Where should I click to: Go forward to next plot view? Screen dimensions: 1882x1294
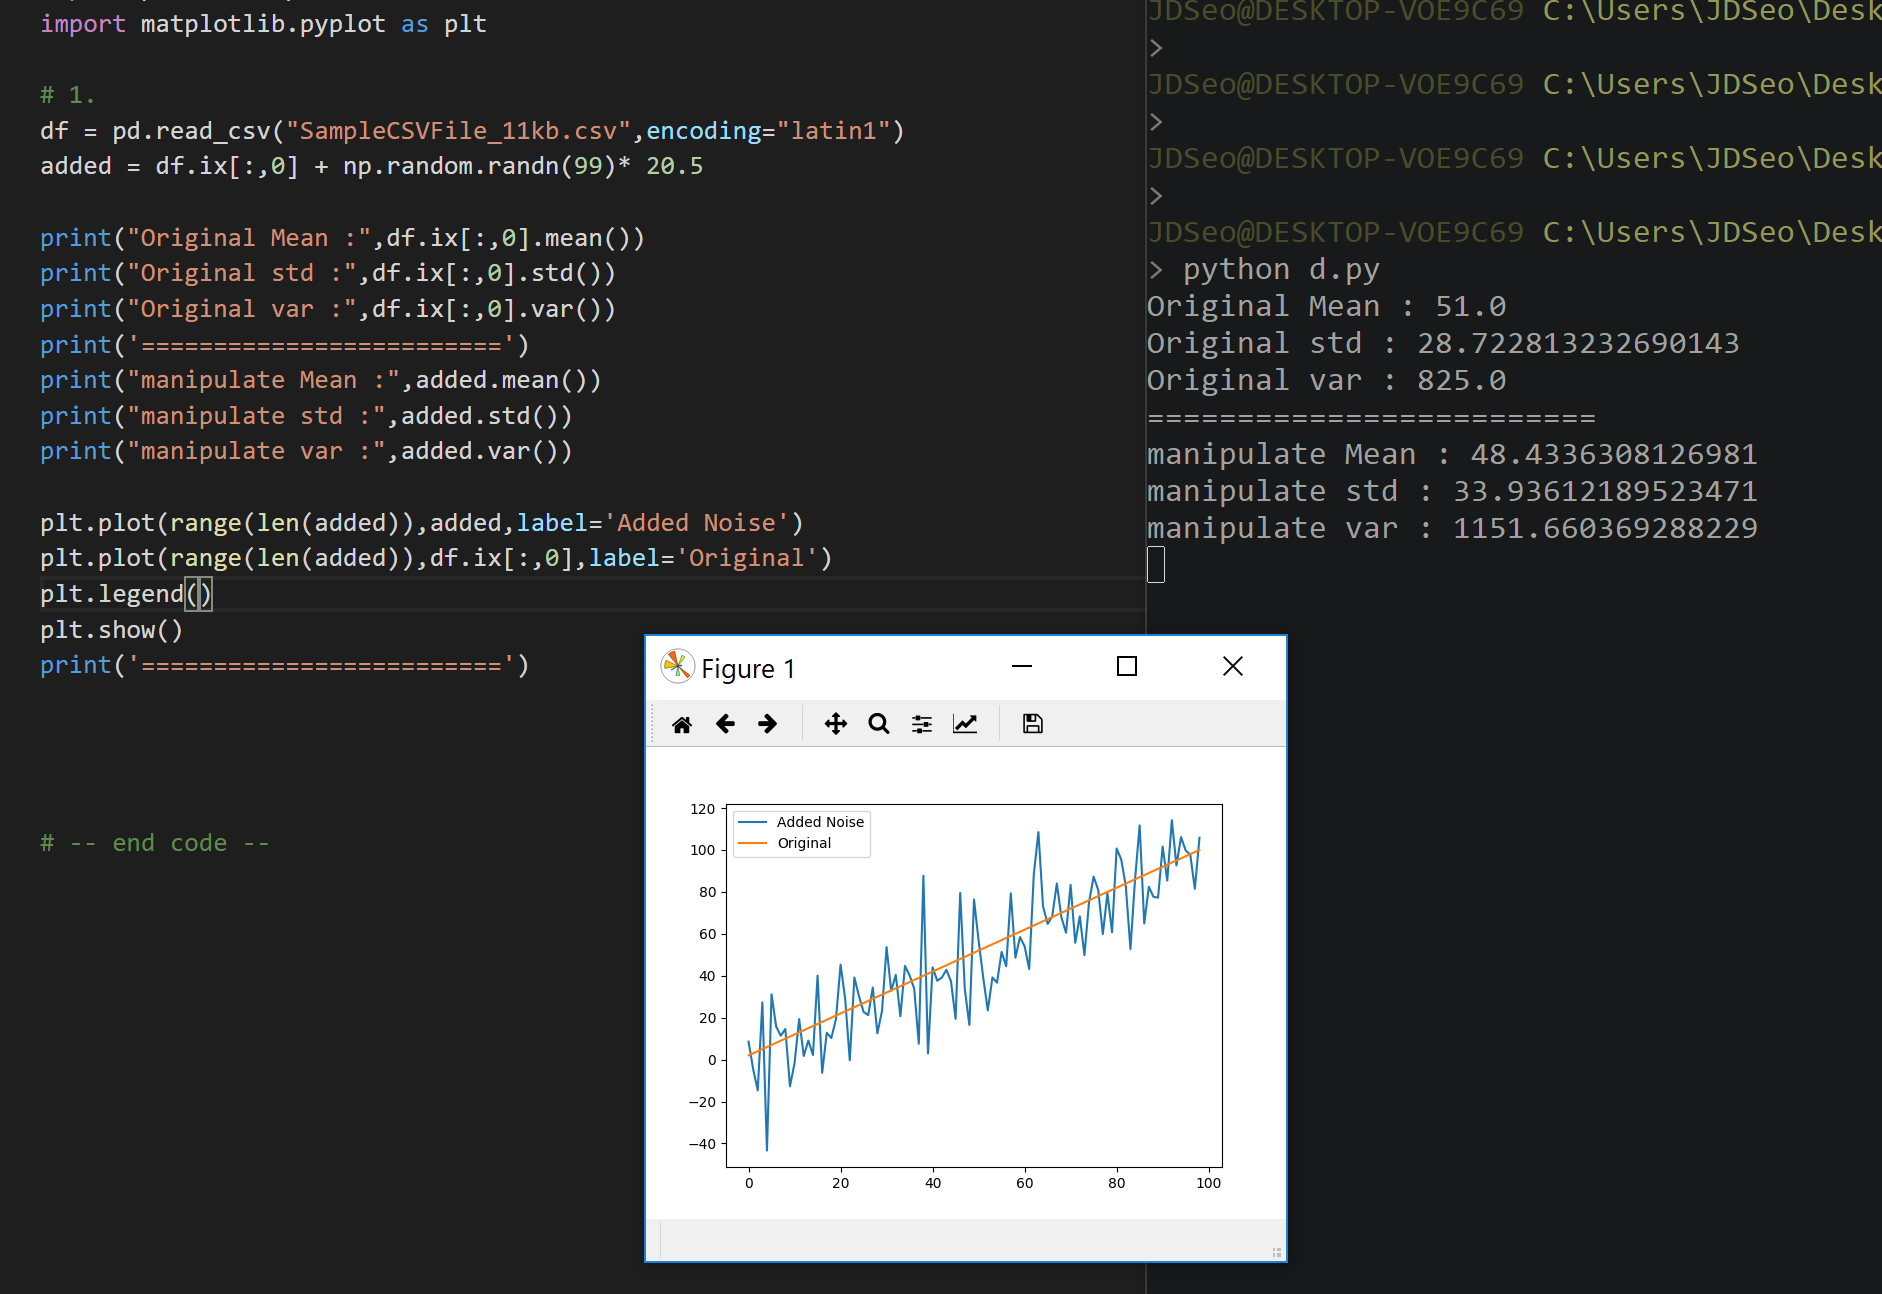point(768,723)
